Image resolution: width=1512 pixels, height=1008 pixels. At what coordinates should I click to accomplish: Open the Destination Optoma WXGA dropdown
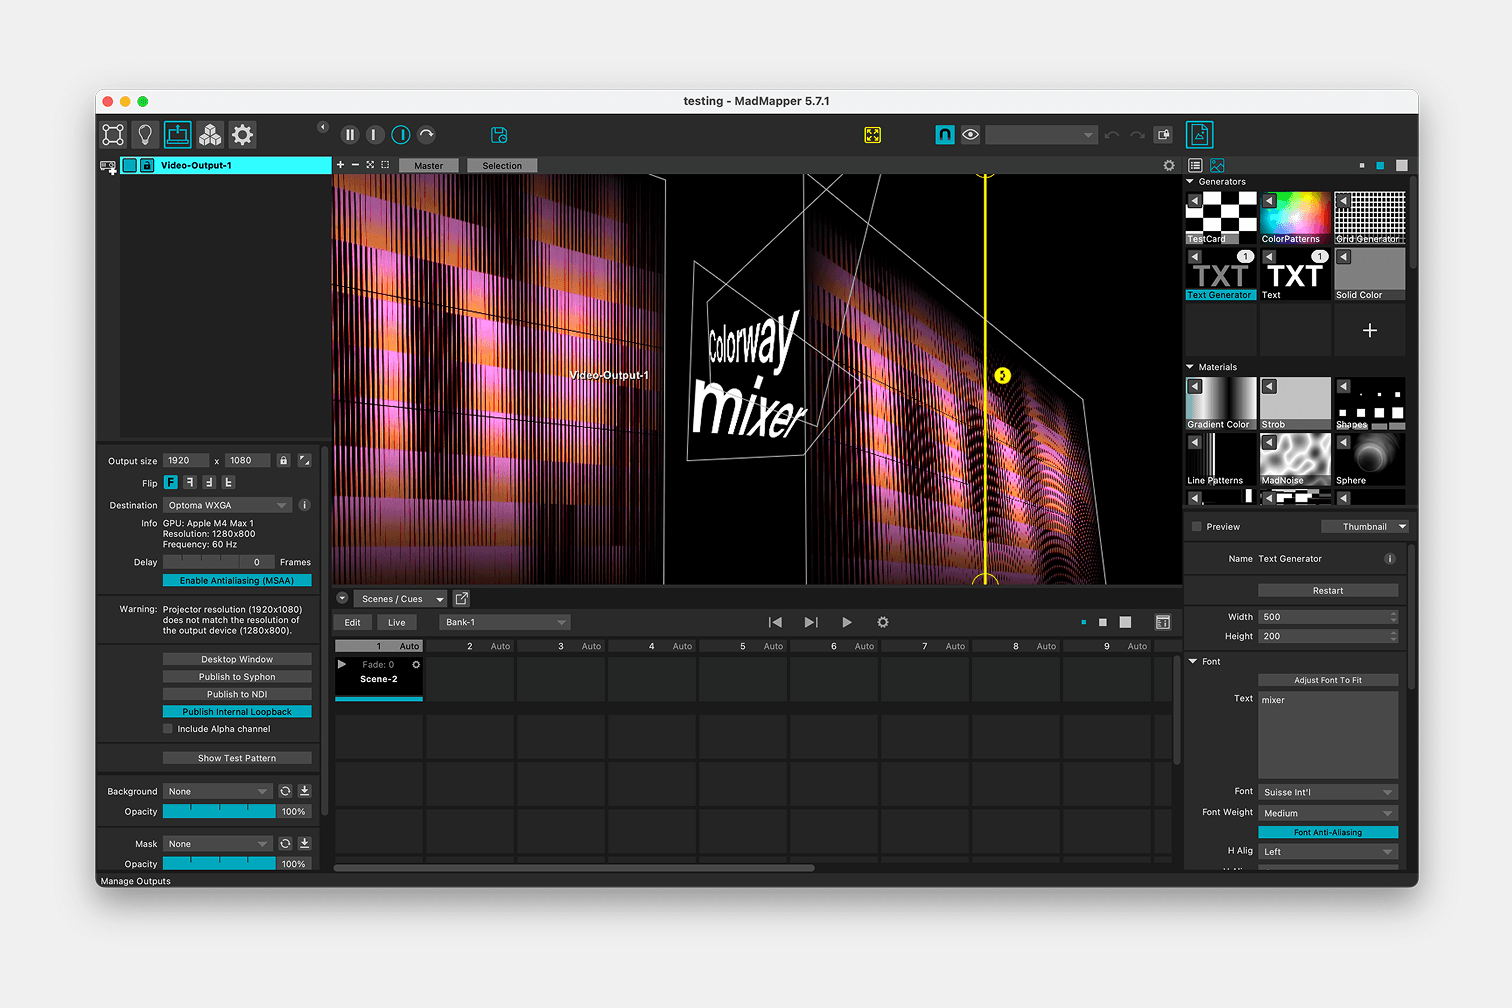pos(227,506)
